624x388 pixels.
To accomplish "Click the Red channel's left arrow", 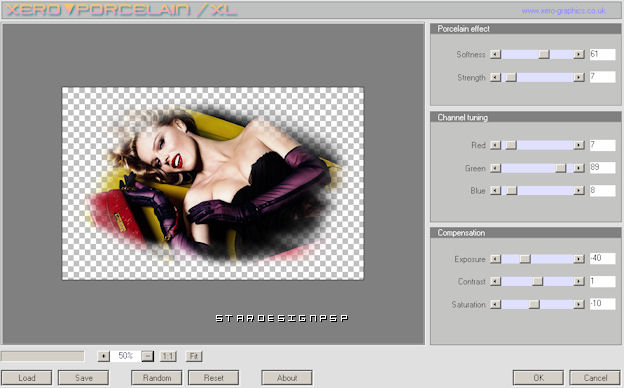I will (x=495, y=145).
